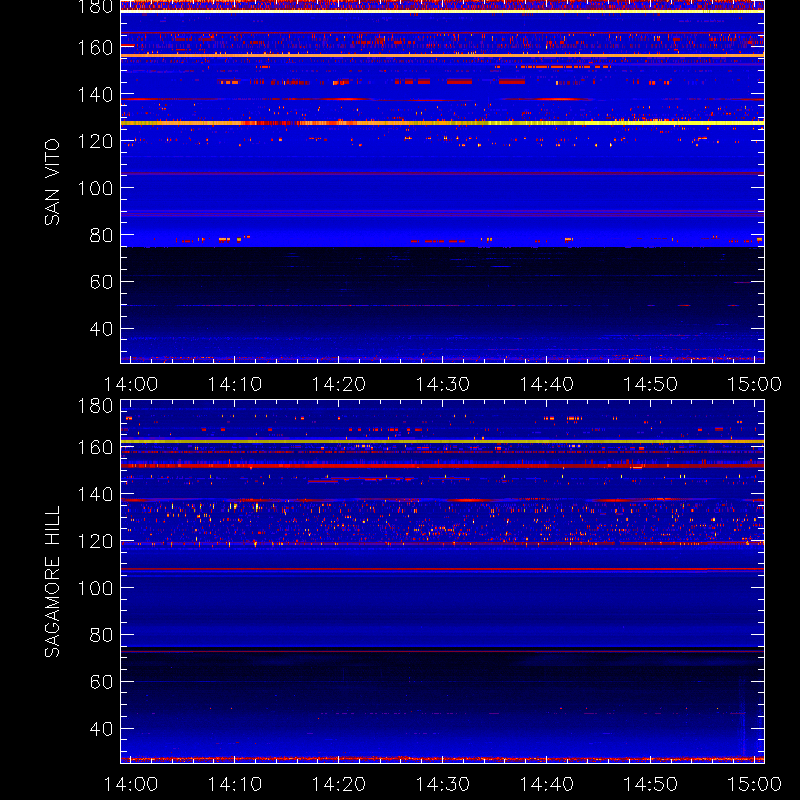Pick the 80 tick label on Sagamore Hill plot
The image size is (800, 800).
coord(101,635)
